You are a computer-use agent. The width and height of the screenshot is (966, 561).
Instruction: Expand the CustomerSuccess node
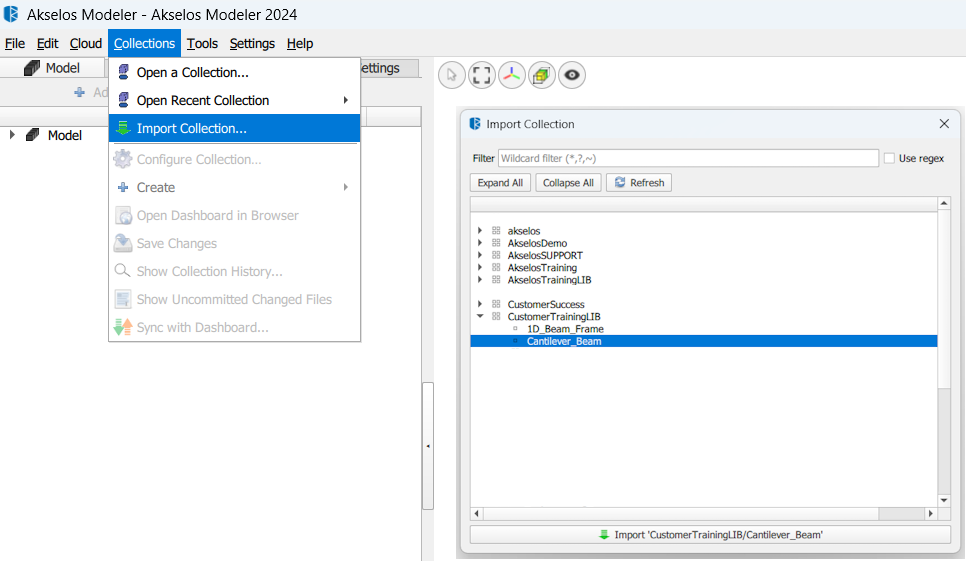point(480,304)
